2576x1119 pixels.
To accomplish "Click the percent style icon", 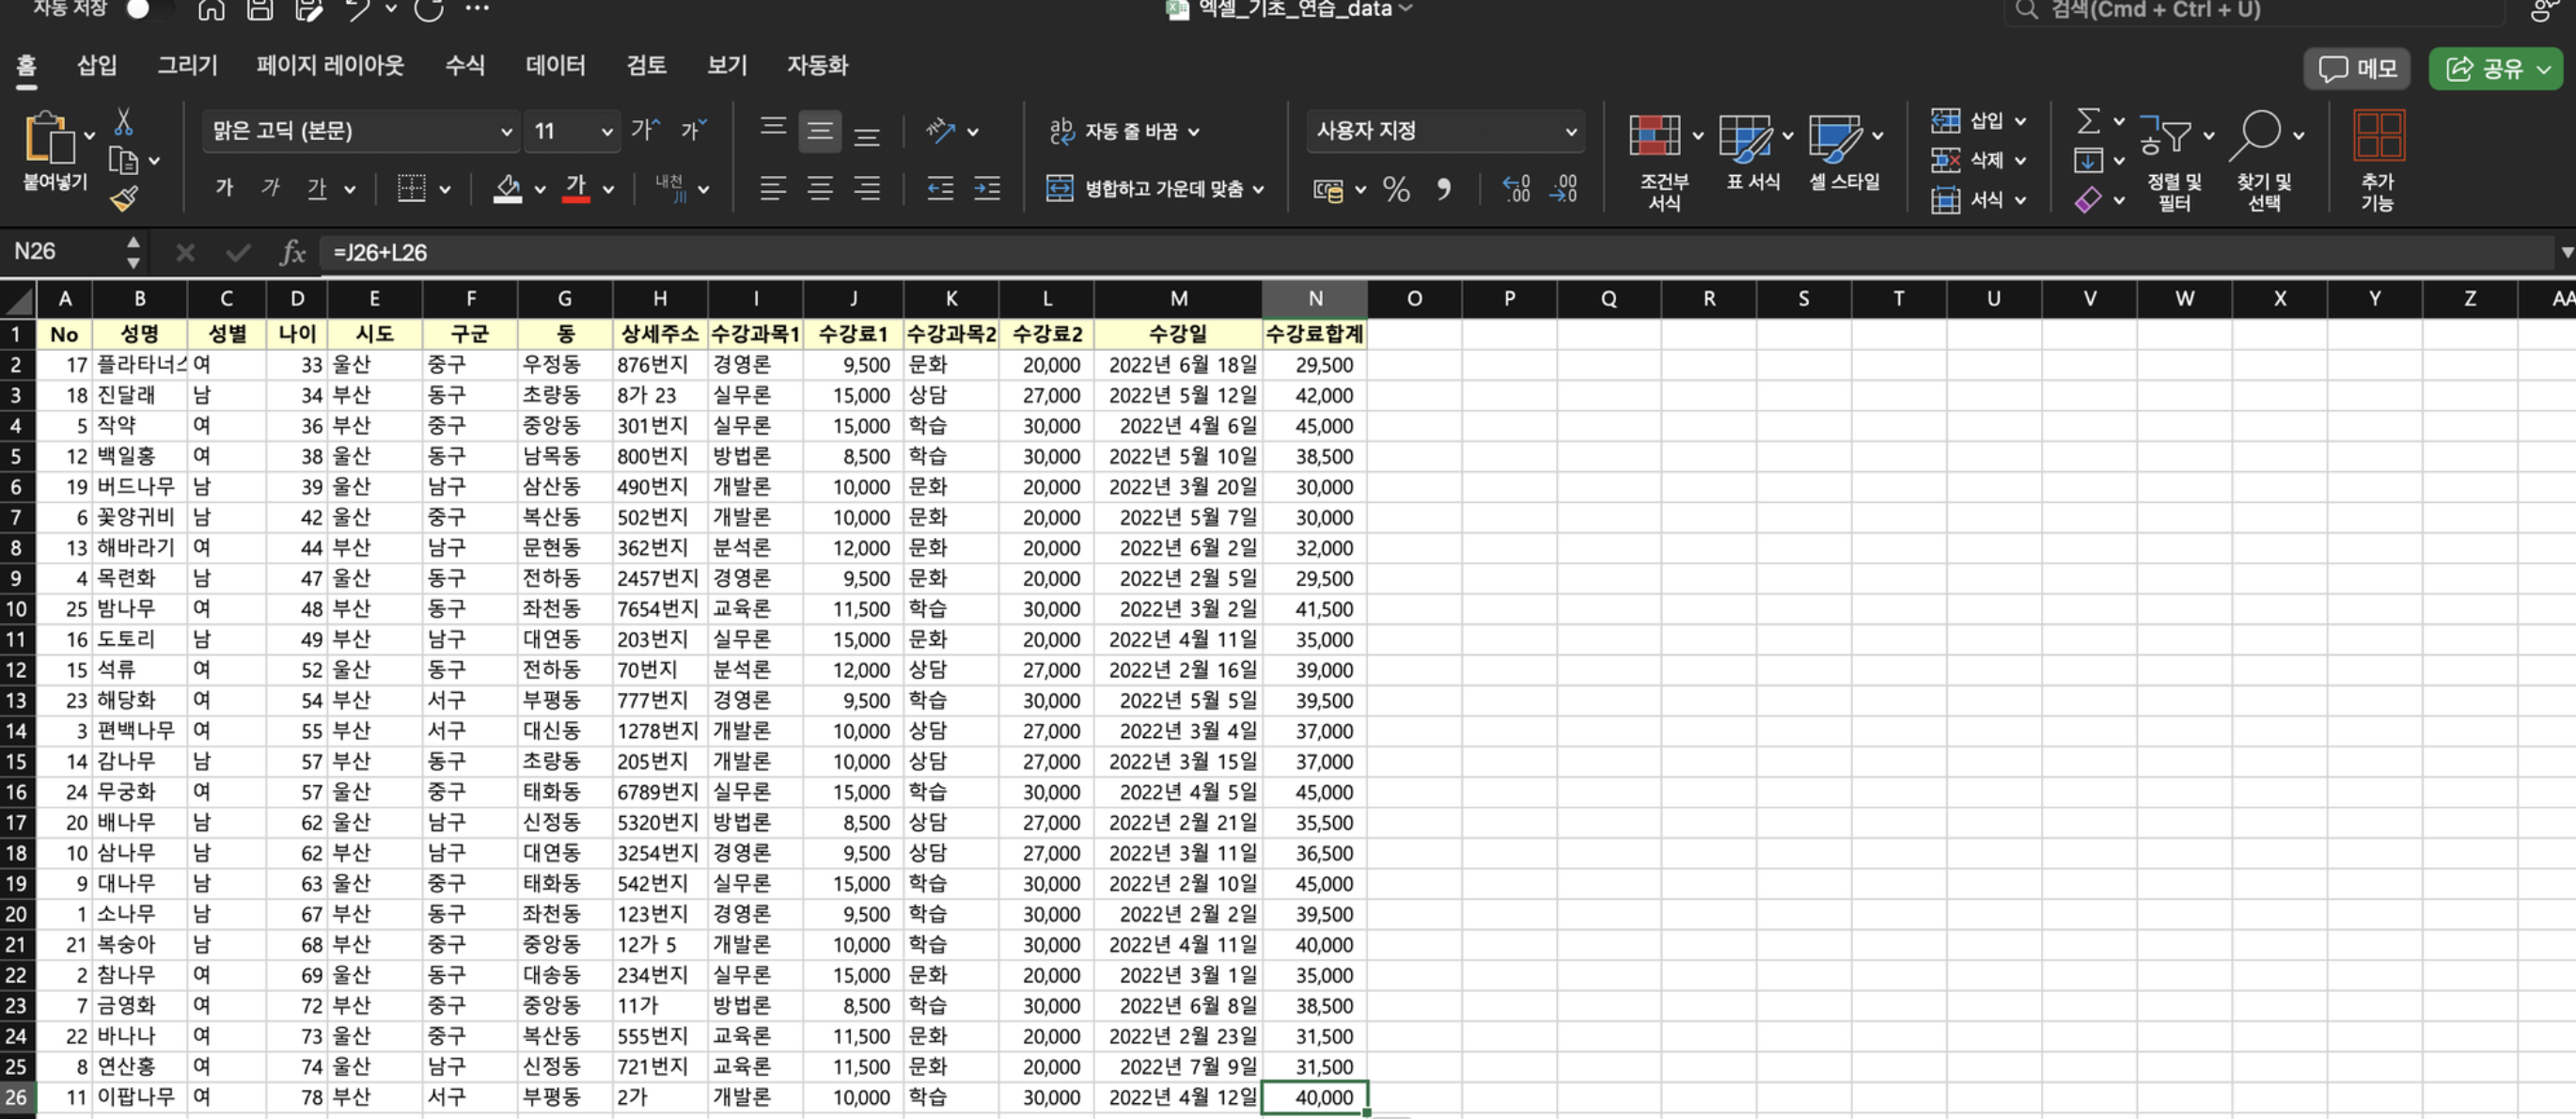I will [1396, 189].
